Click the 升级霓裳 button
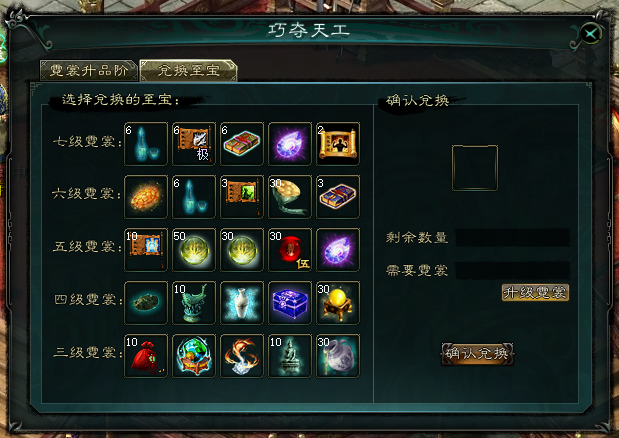619x438 pixels. [x=535, y=292]
